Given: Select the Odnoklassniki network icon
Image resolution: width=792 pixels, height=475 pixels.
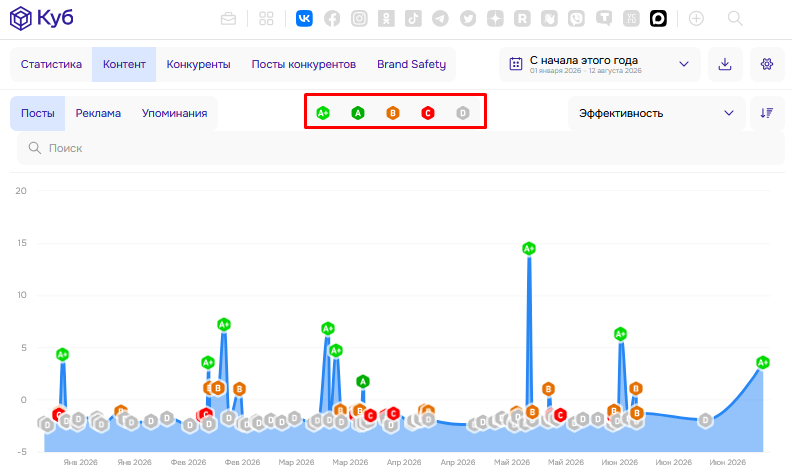Looking at the screenshot, I should coord(386,19).
